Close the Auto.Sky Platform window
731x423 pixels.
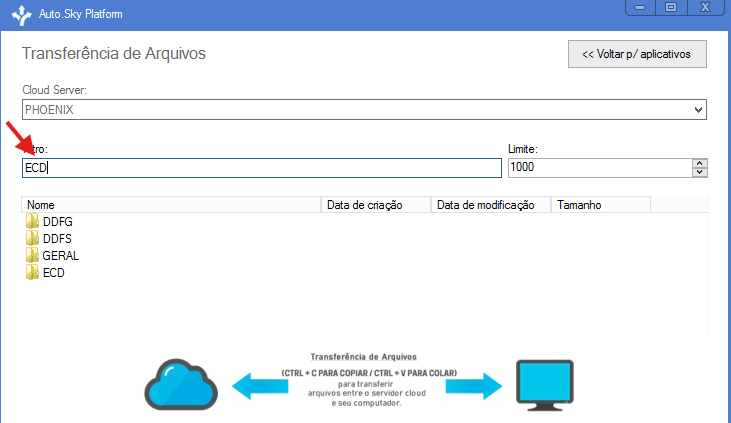pos(705,7)
